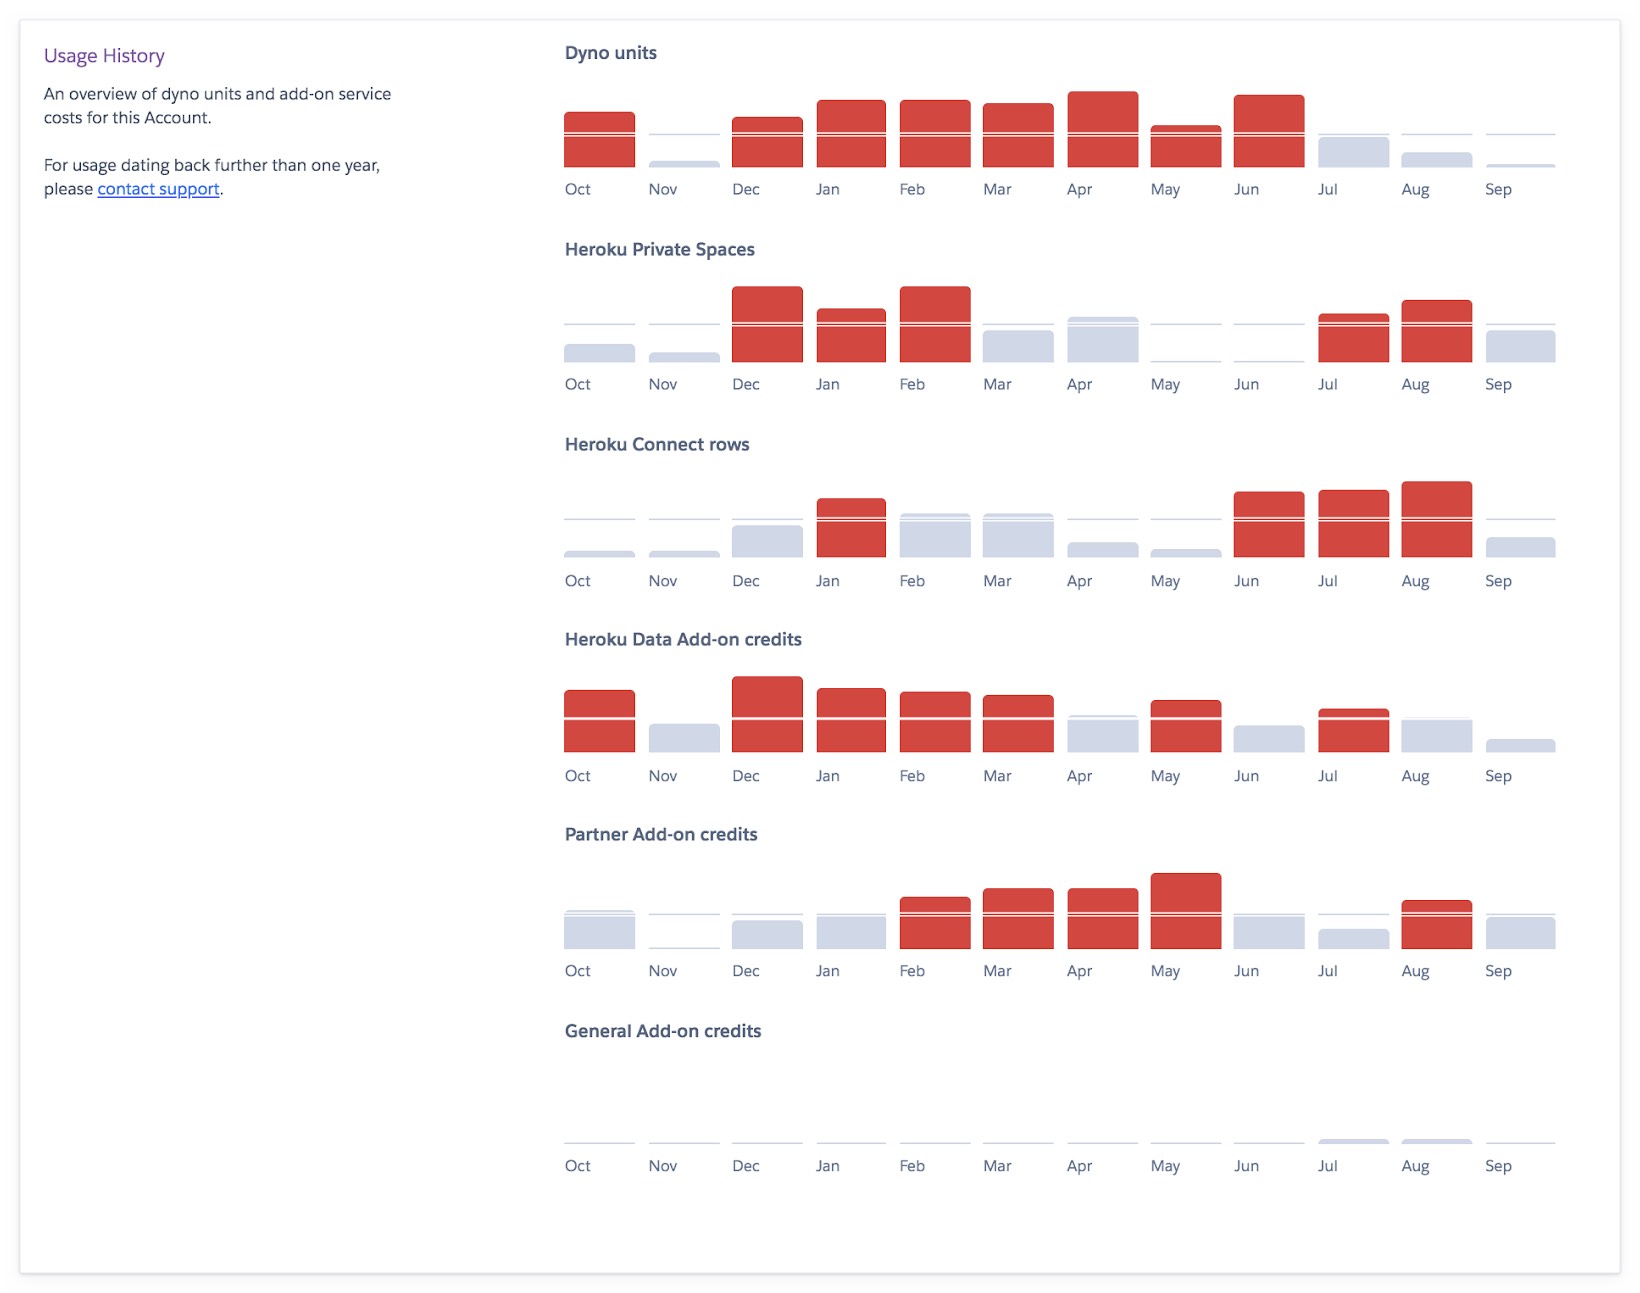This screenshot has height=1293, width=1640.
Task: Click the Partner Add-on credits heading
Action: point(661,834)
